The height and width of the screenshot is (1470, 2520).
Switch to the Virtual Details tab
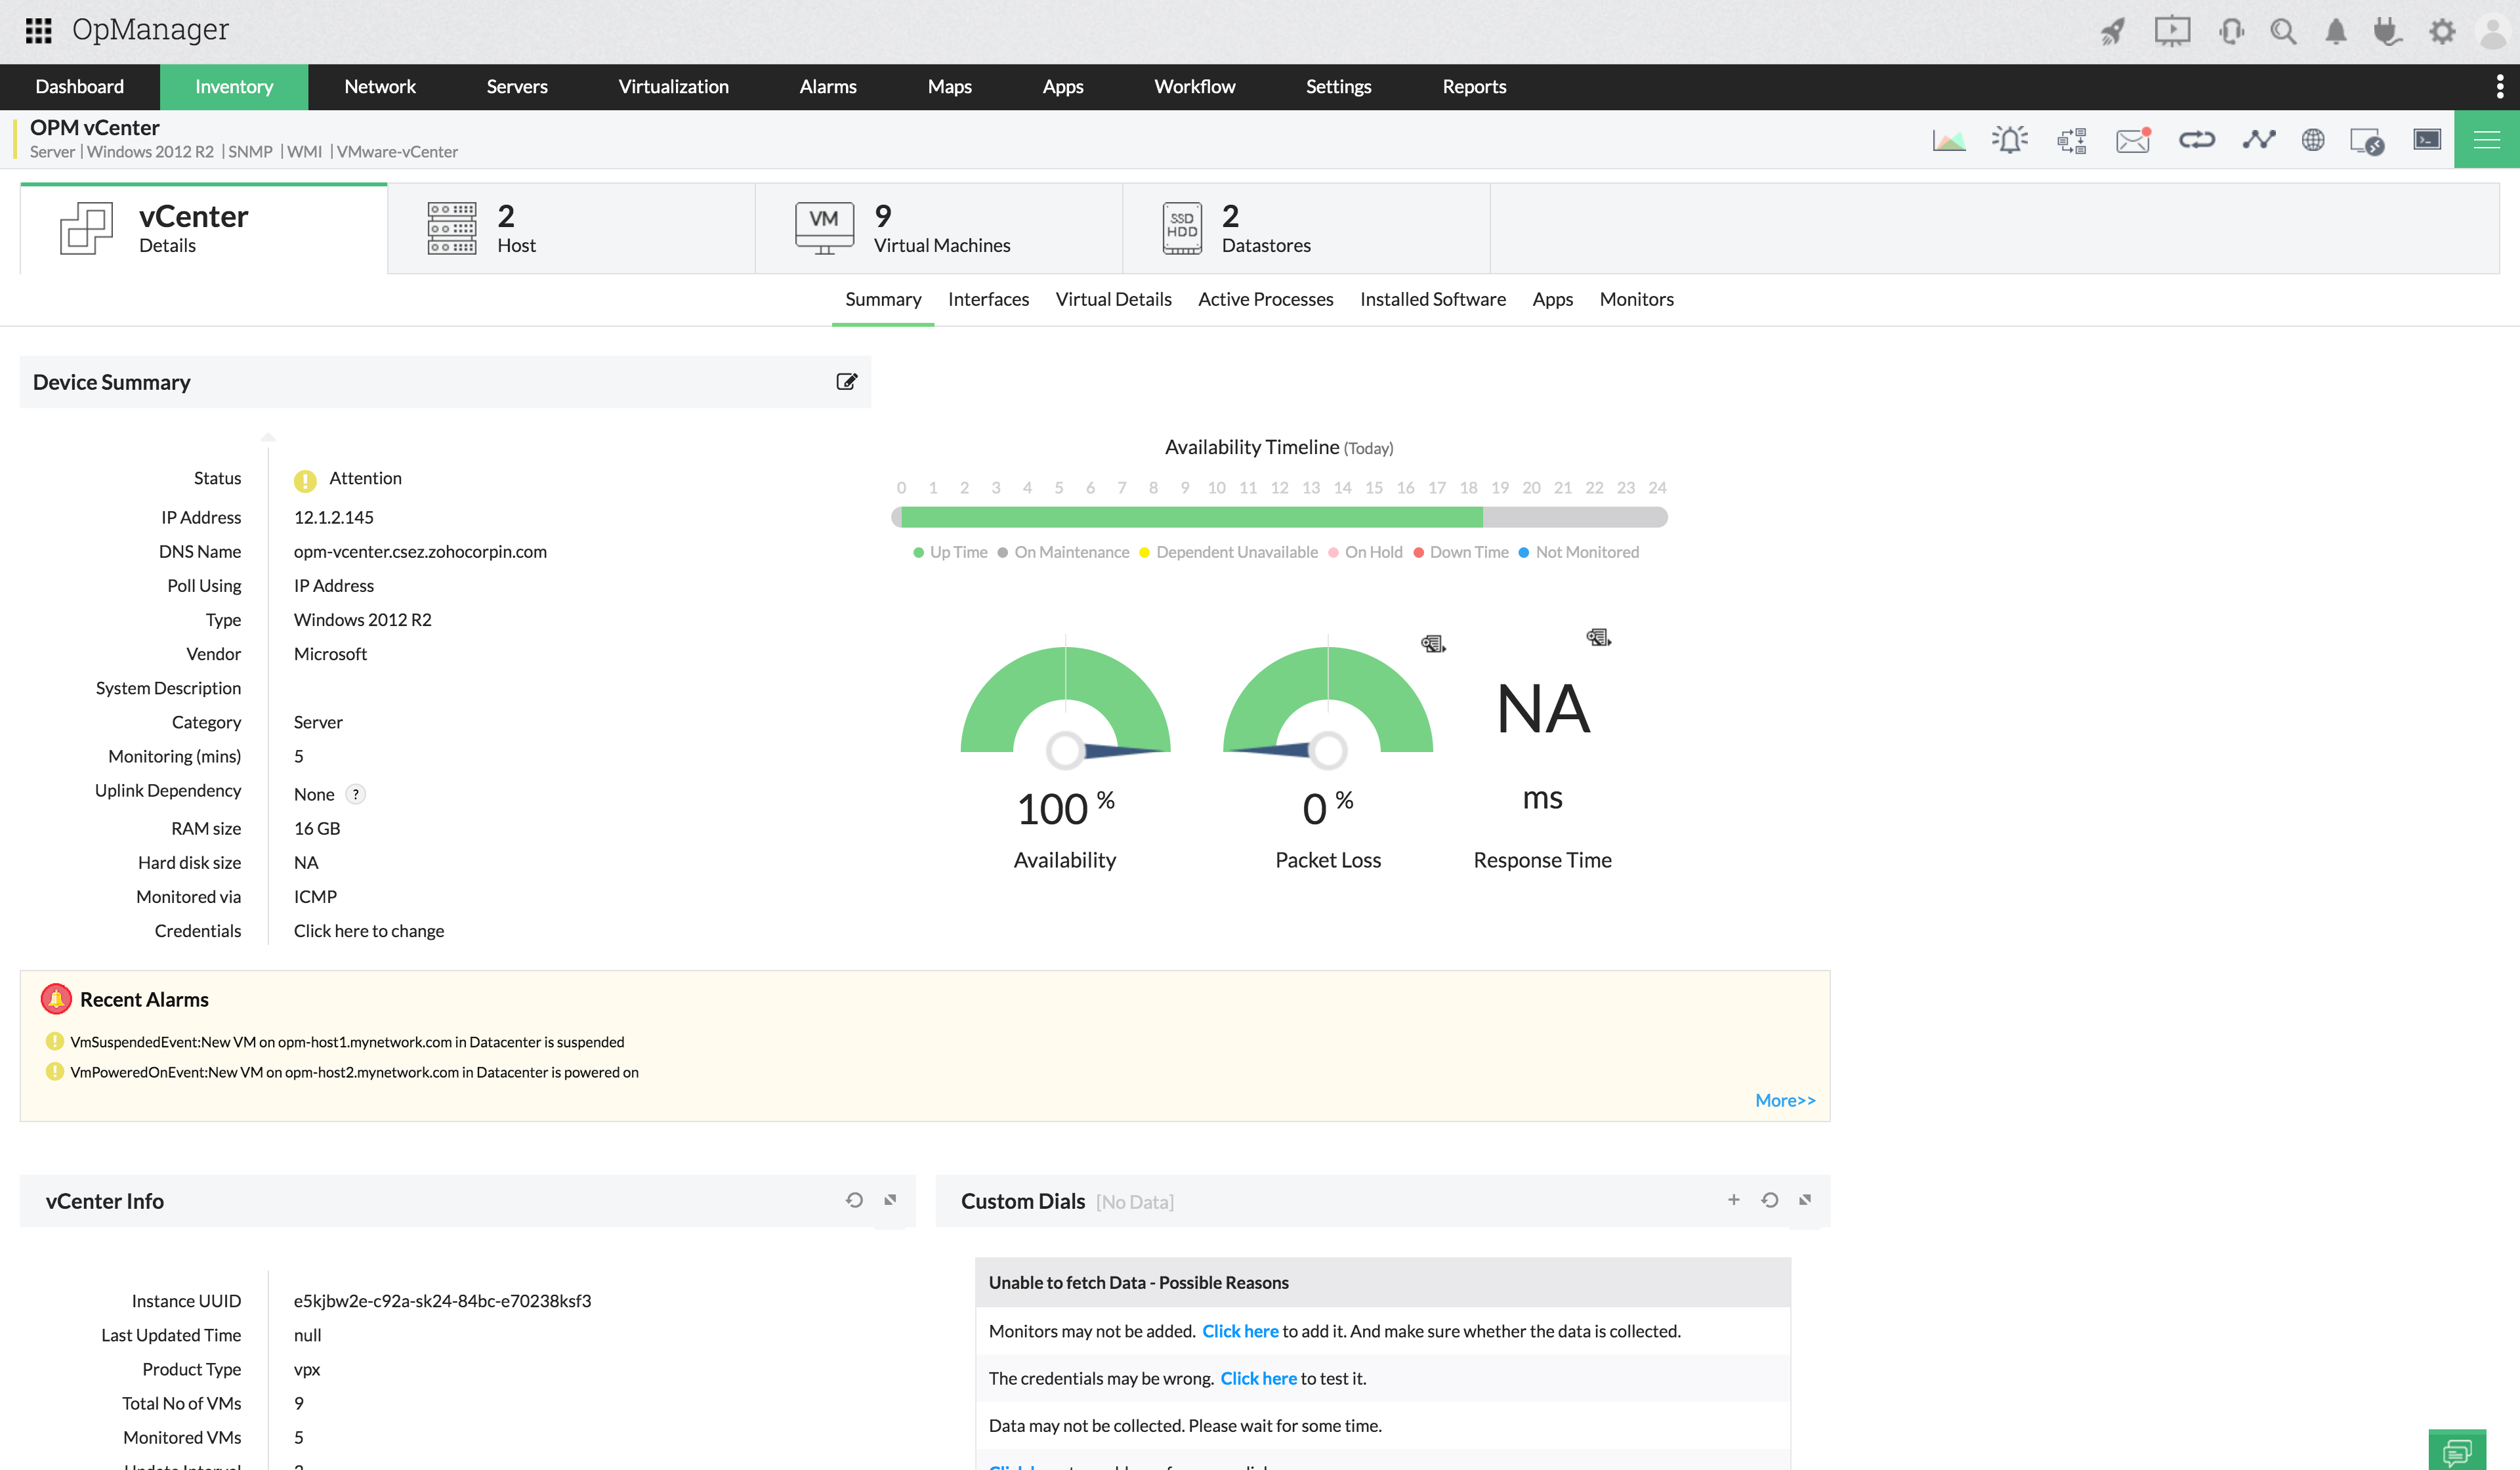(1113, 299)
